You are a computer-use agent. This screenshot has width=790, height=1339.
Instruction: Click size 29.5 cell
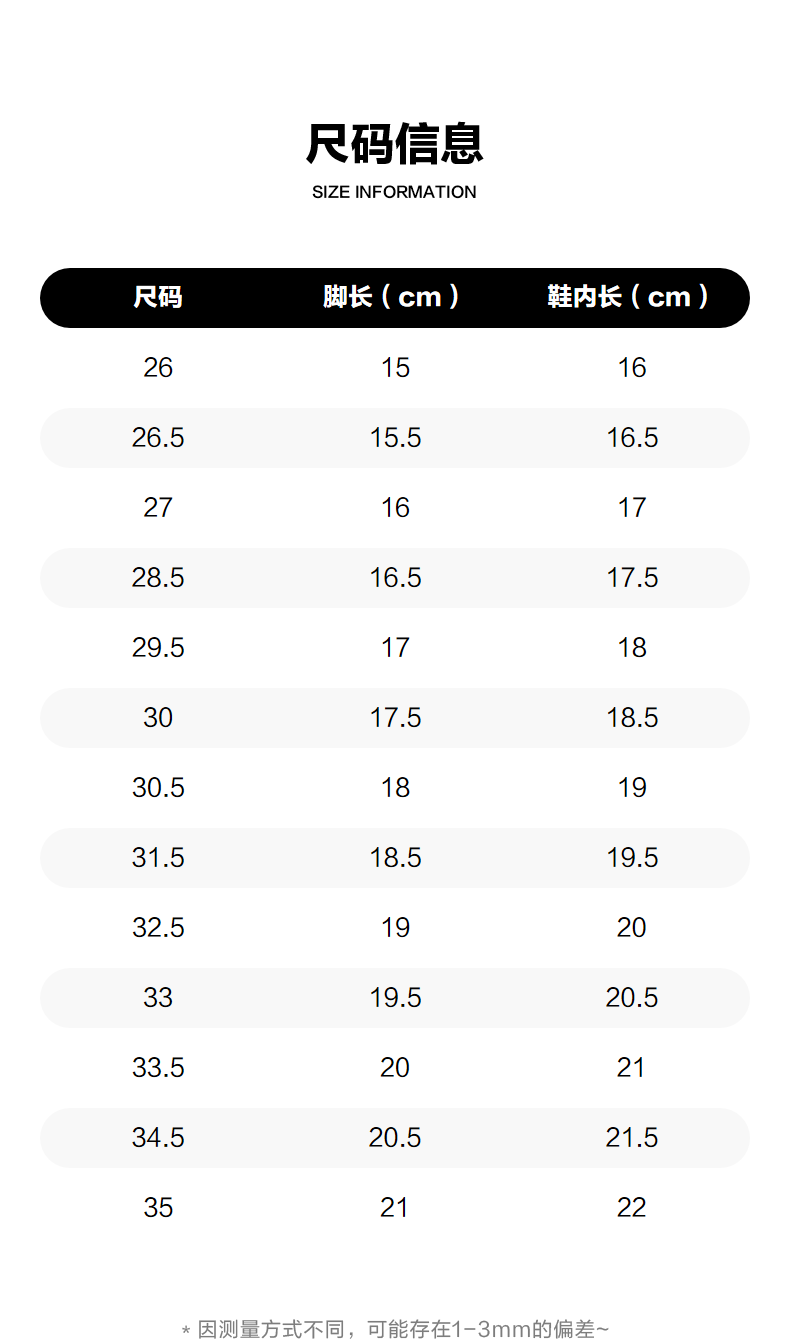click(x=158, y=648)
